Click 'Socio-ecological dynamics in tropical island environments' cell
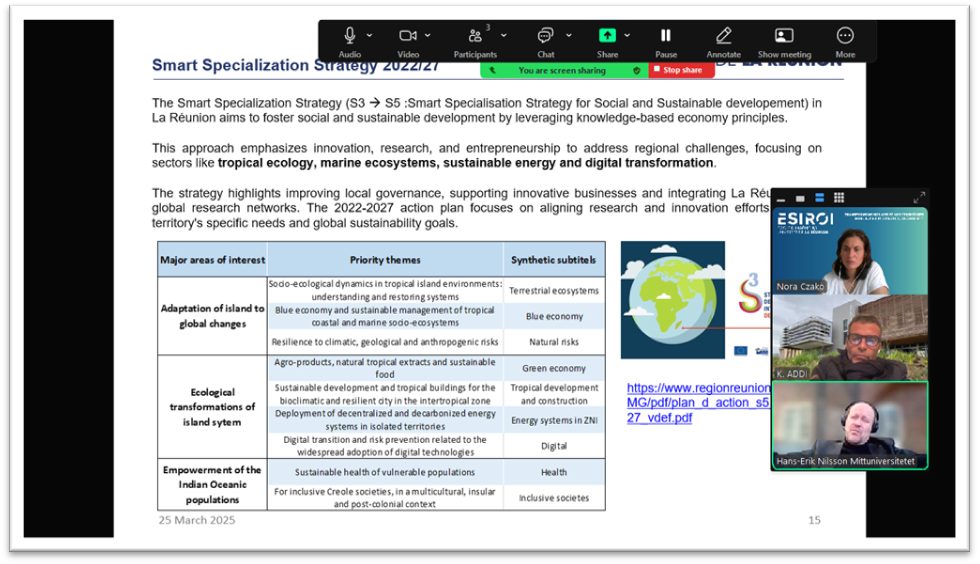This screenshot has width=980, height=564. (x=385, y=290)
